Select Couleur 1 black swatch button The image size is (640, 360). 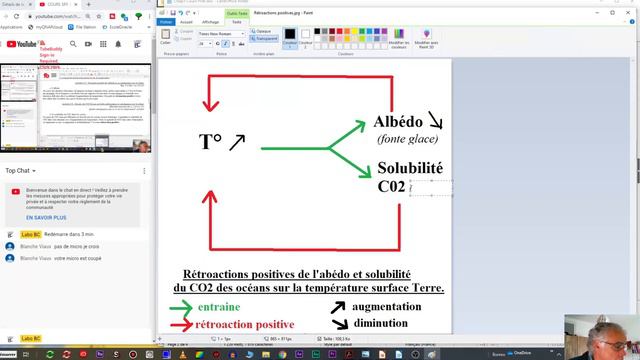point(290,38)
